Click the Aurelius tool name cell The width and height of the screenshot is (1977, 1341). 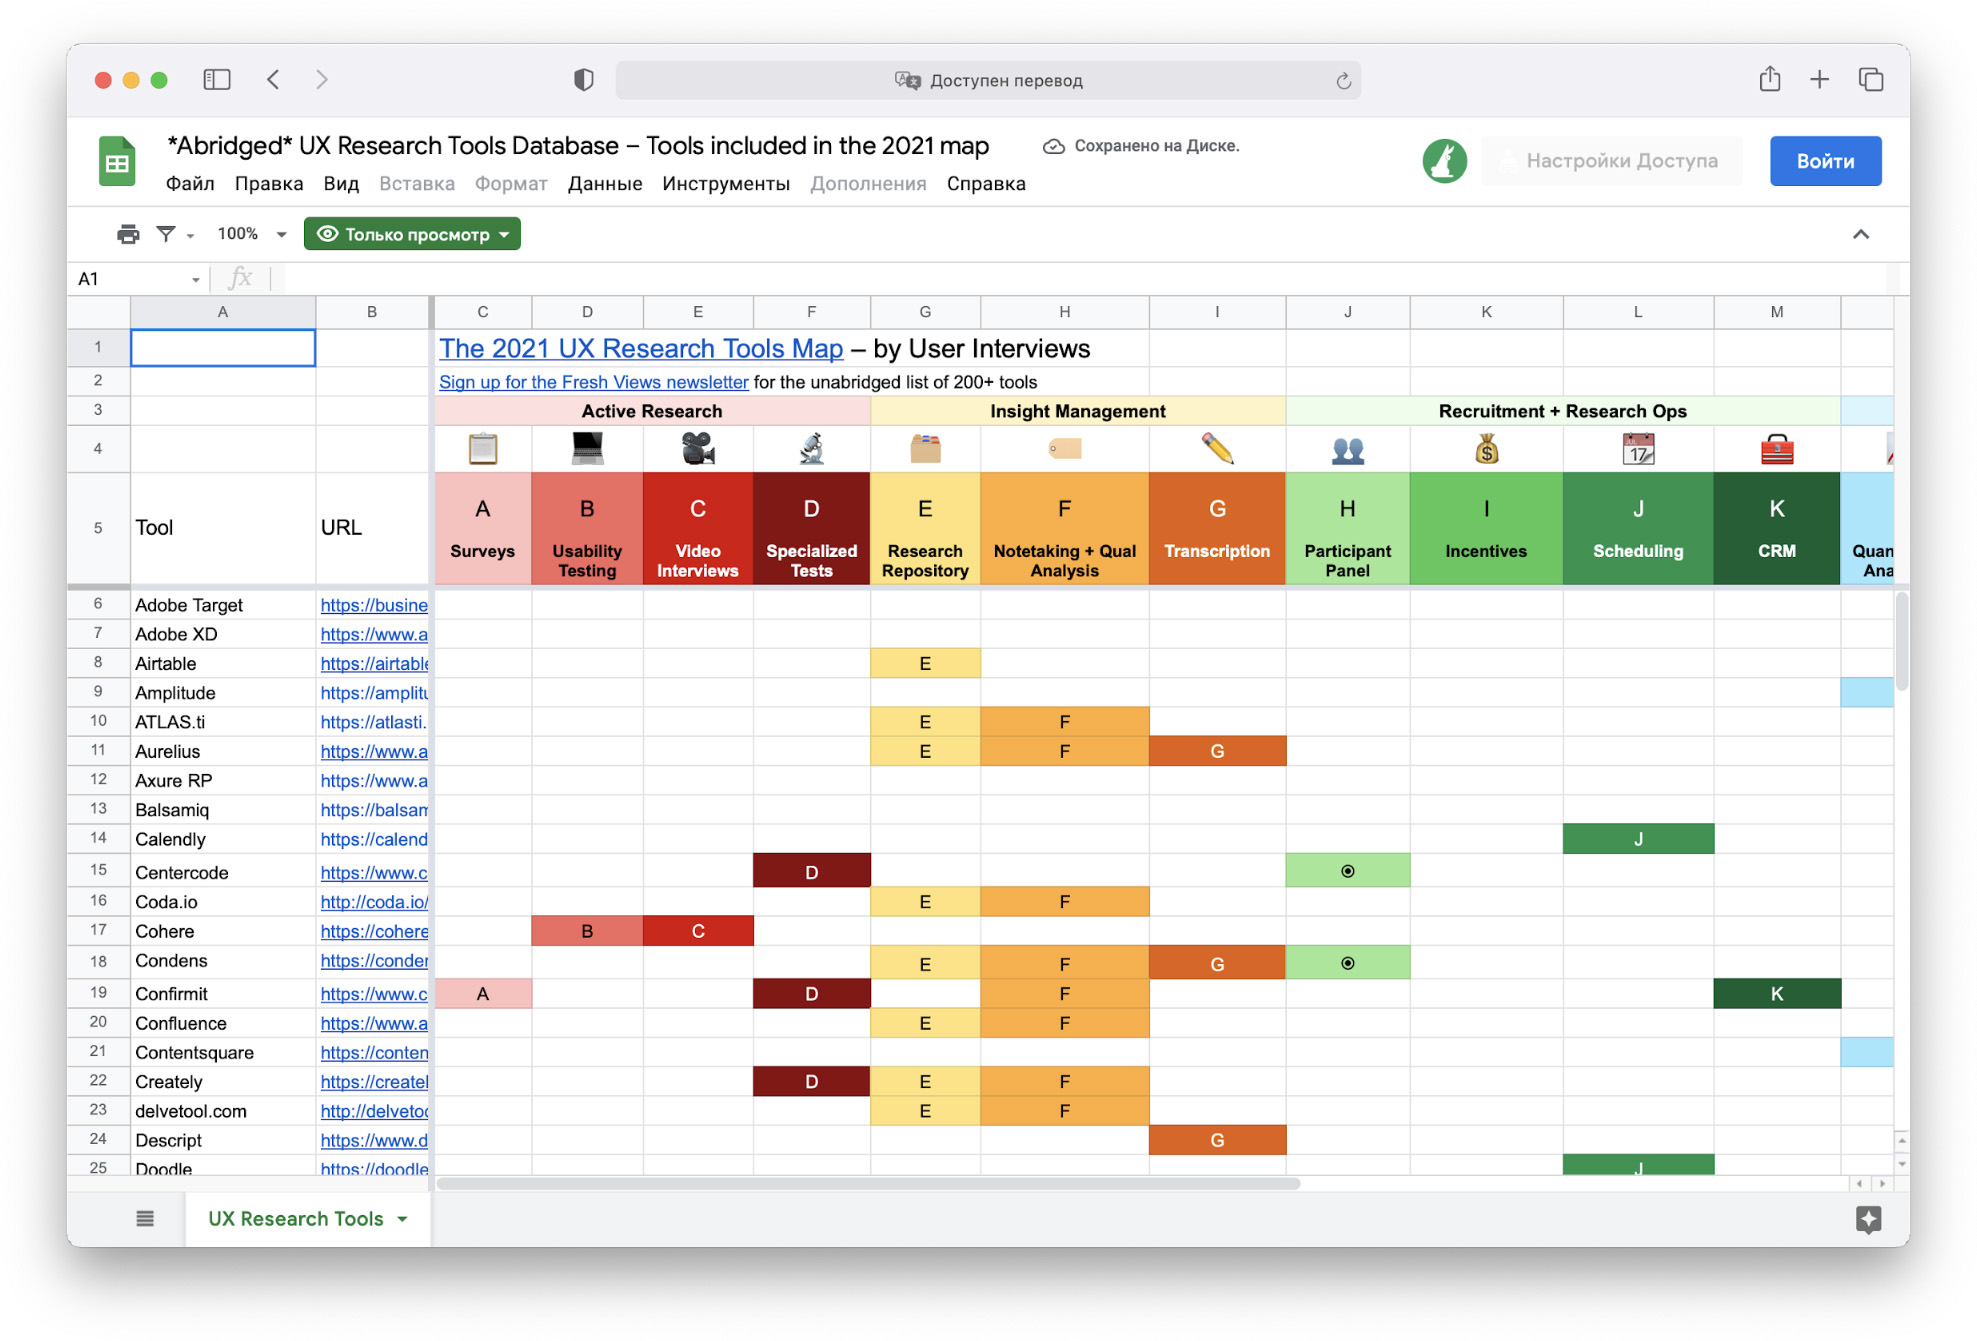tap(223, 751)
